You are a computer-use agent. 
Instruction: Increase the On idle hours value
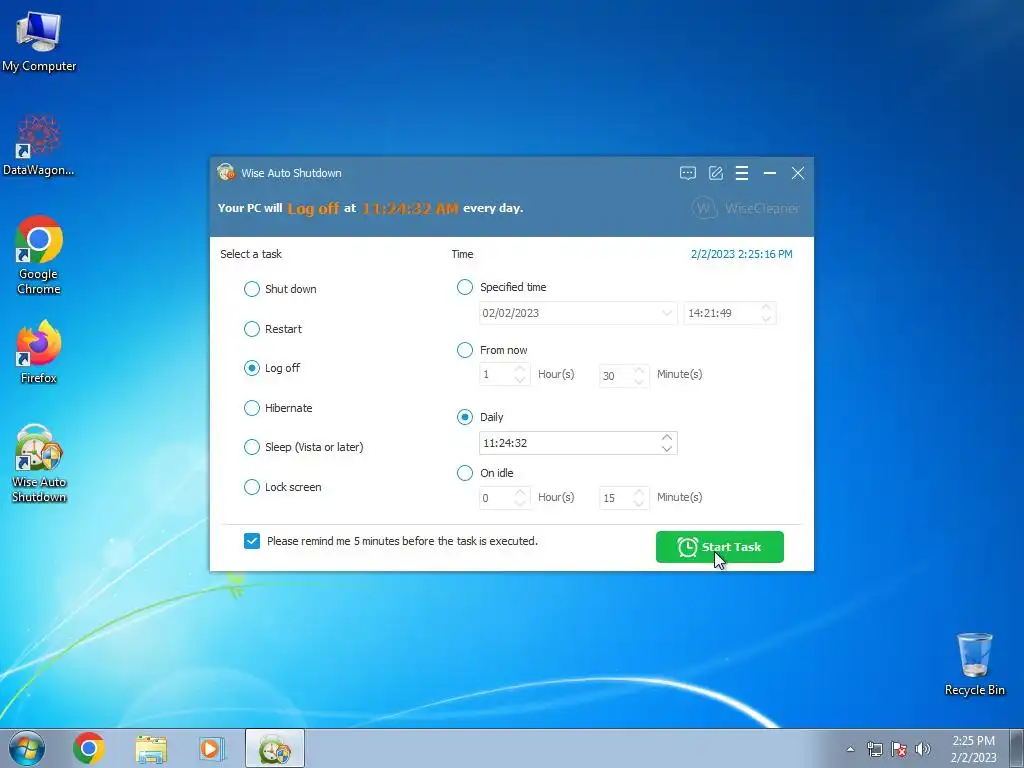pos(520,492)
